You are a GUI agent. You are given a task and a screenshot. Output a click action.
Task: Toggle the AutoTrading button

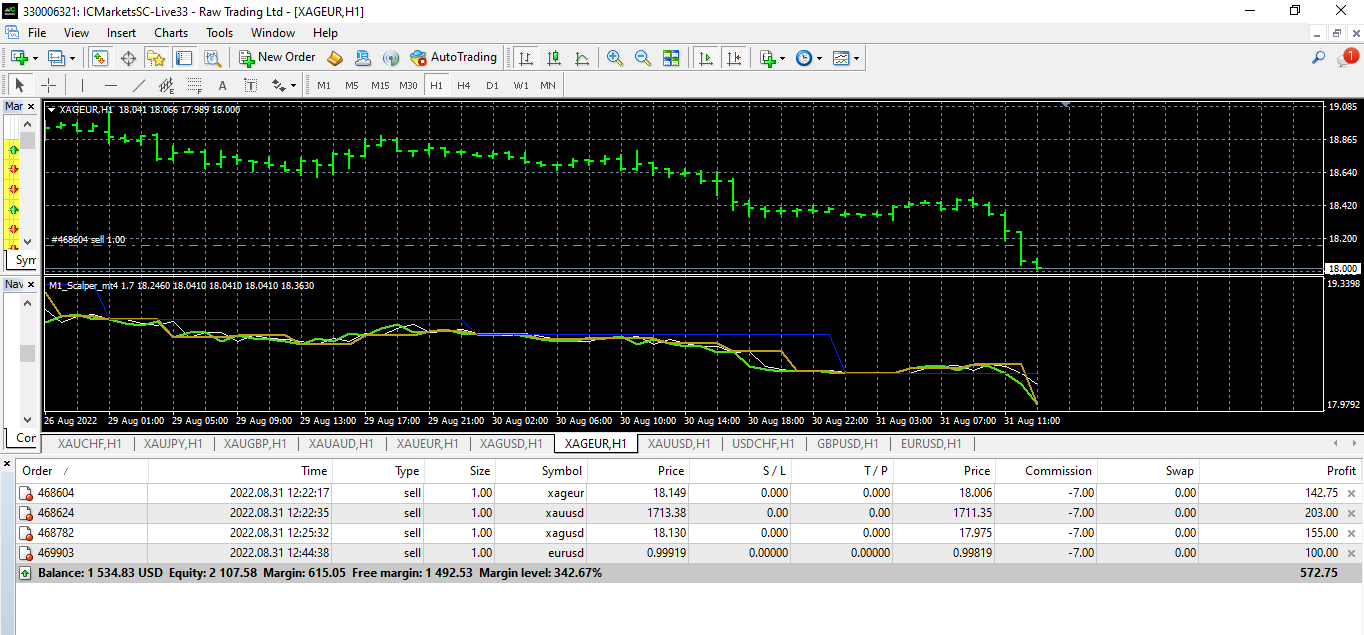click(x=453, y=58)
